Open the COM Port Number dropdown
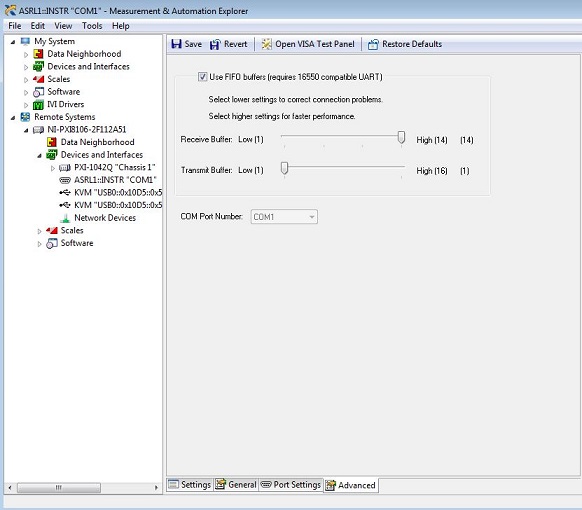582x510 pixels. point(284,217)
